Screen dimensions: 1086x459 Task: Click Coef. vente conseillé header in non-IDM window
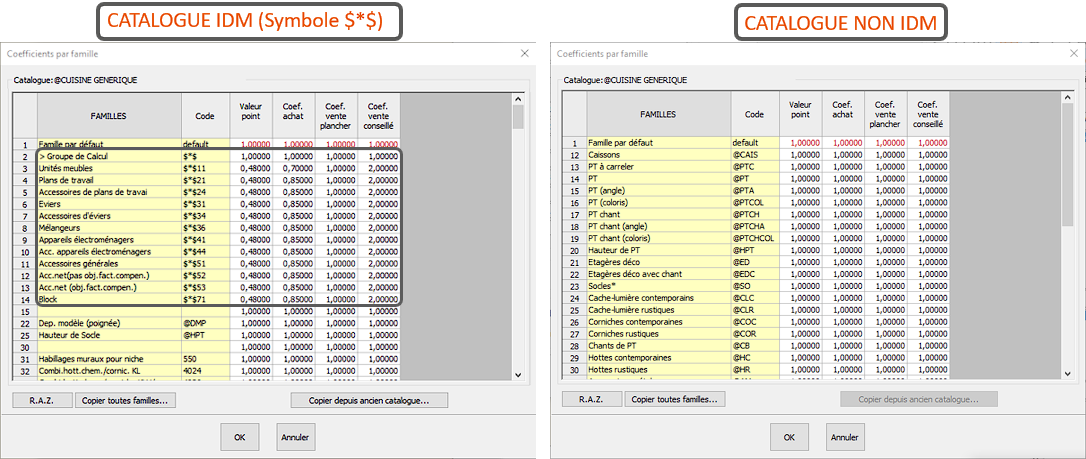point(928,115)
